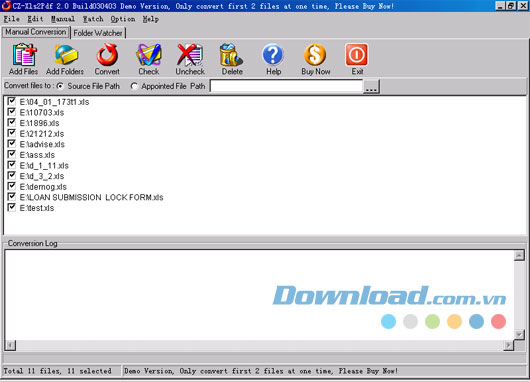Select the file name E:\04_01_173t1.xls
Image resolution: width=530 pixels, height=382 pixels.
(54, 102)
